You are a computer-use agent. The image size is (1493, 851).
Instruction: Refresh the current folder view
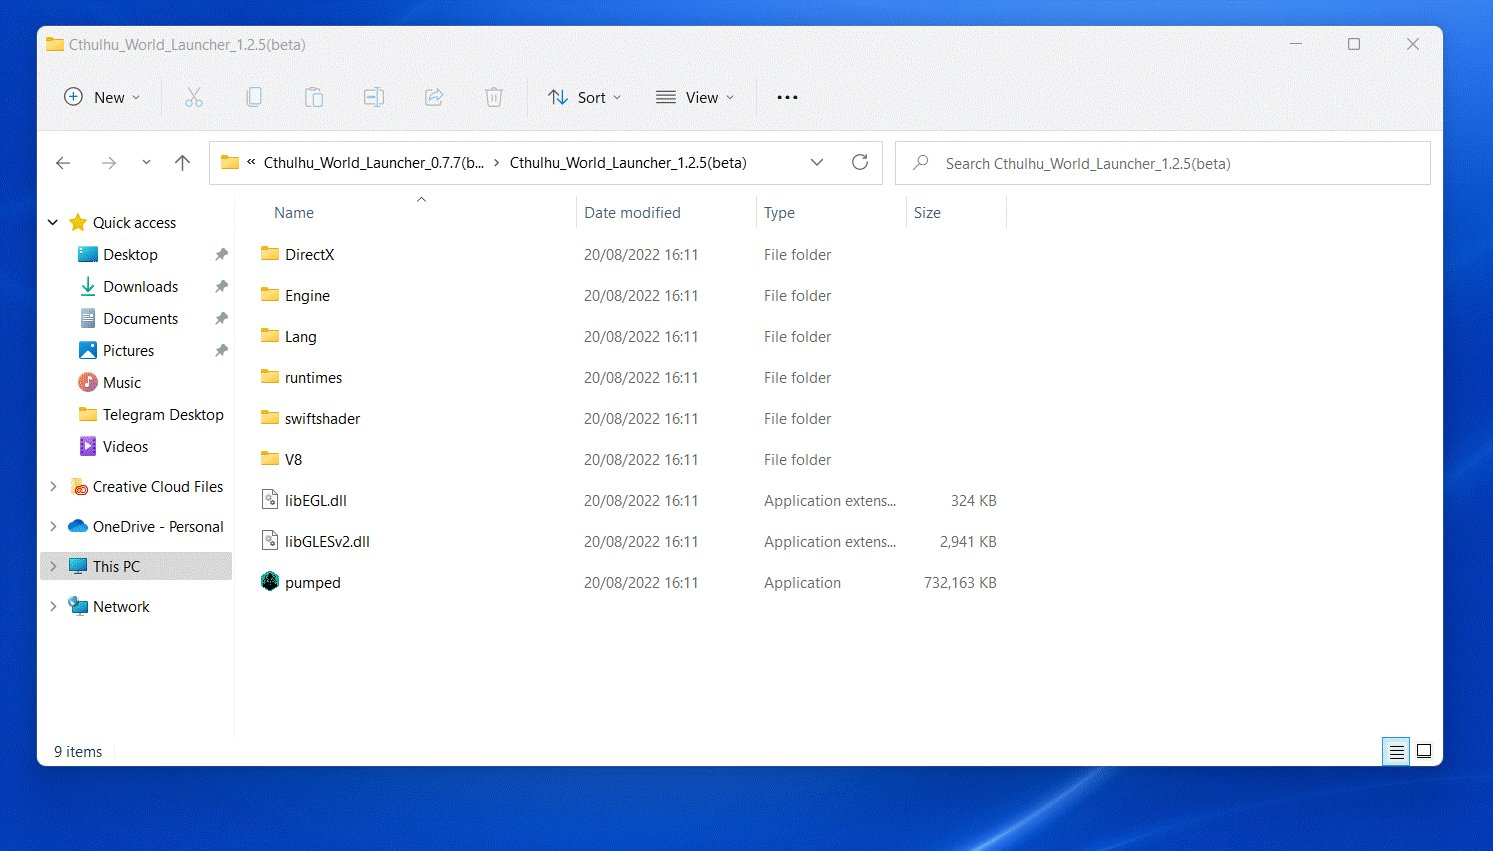point(860,162)
